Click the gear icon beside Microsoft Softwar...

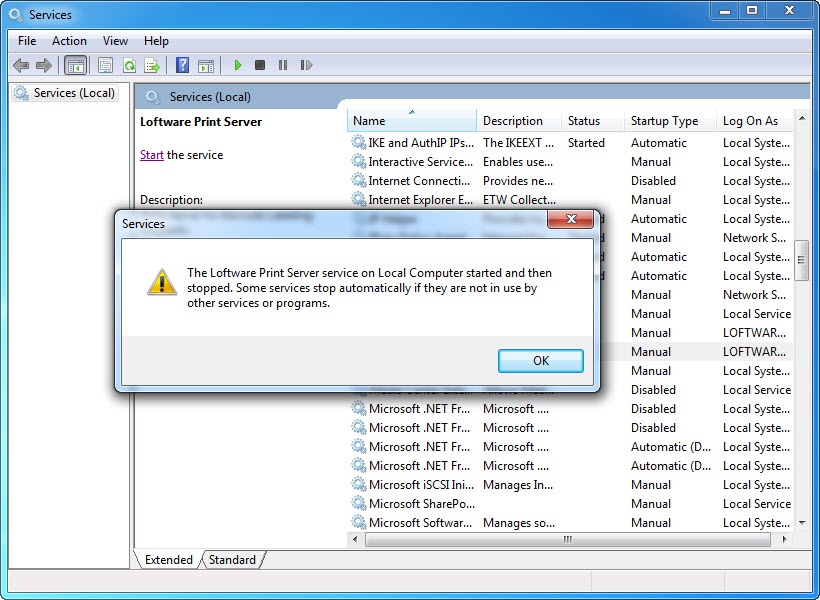(358, 522)
